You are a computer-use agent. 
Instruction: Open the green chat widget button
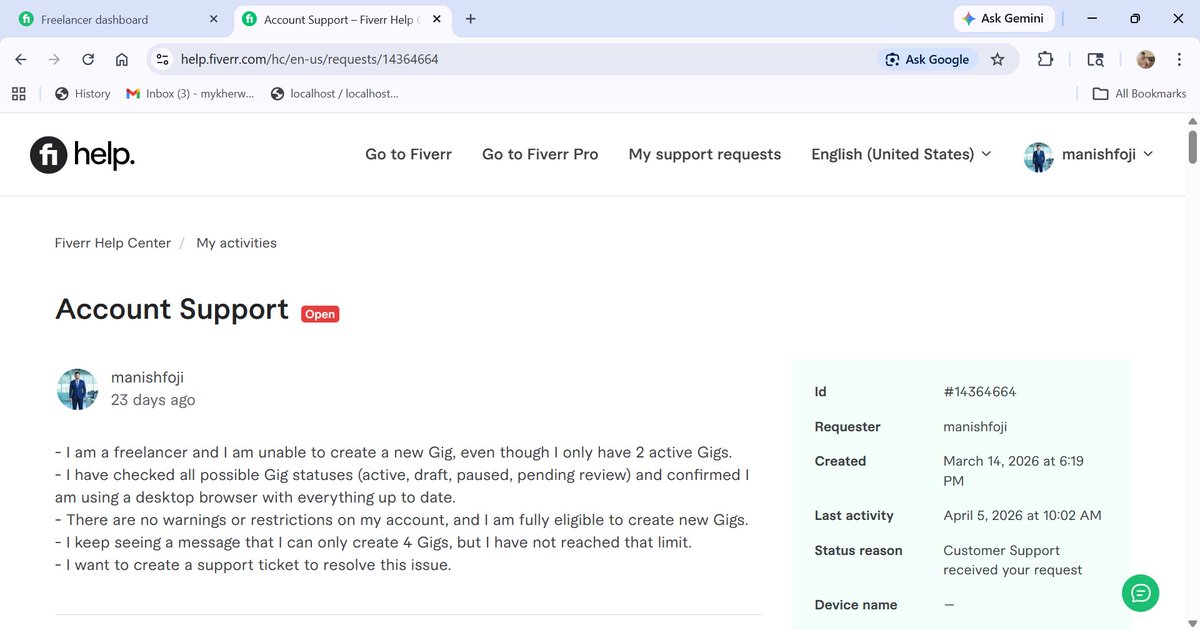click(x=1140, y=593)
